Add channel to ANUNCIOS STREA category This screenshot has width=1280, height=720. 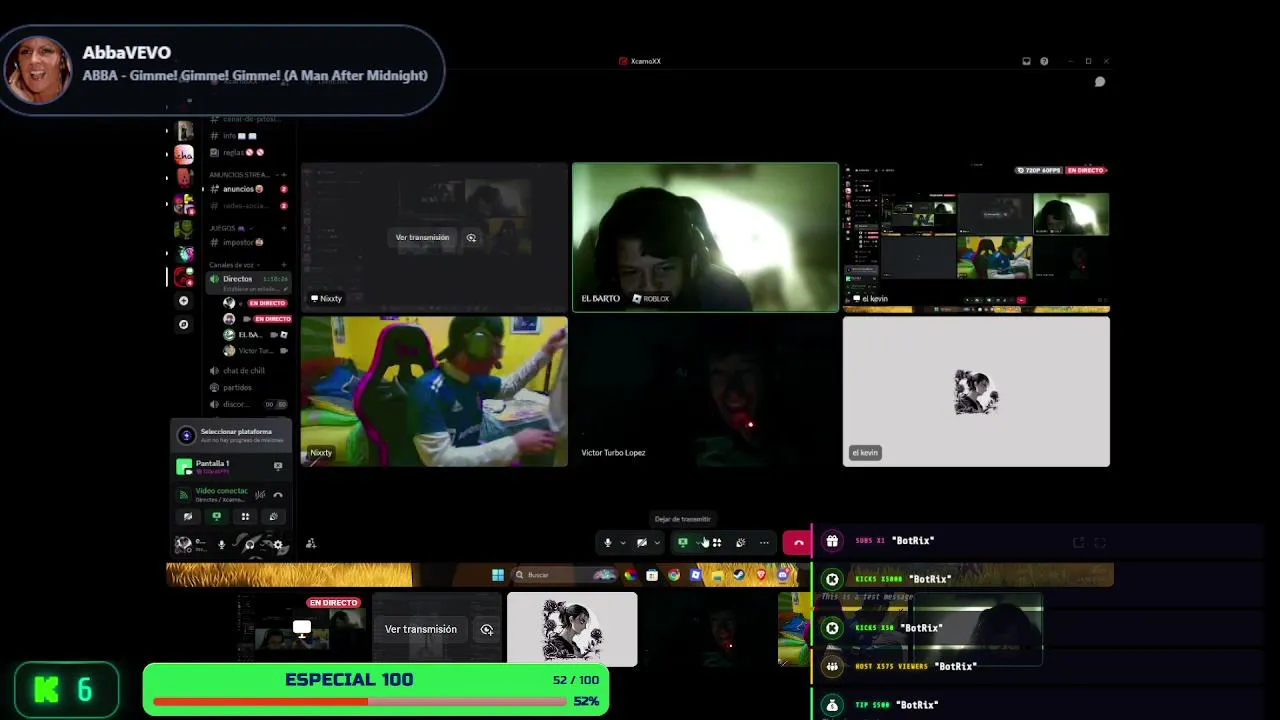point(284,174)
